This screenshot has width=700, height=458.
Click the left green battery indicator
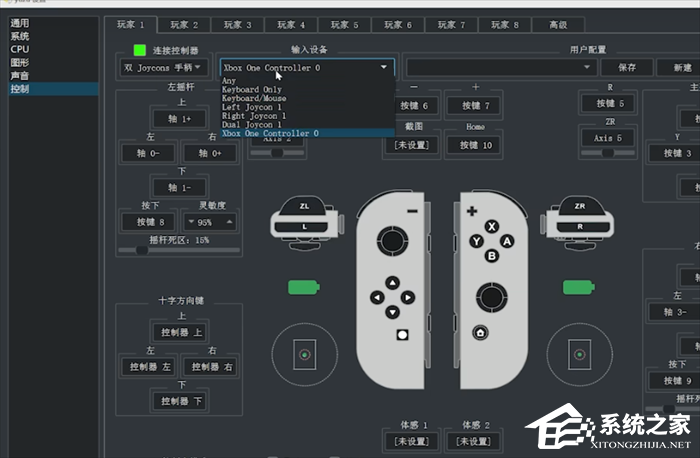click(304, 287)
